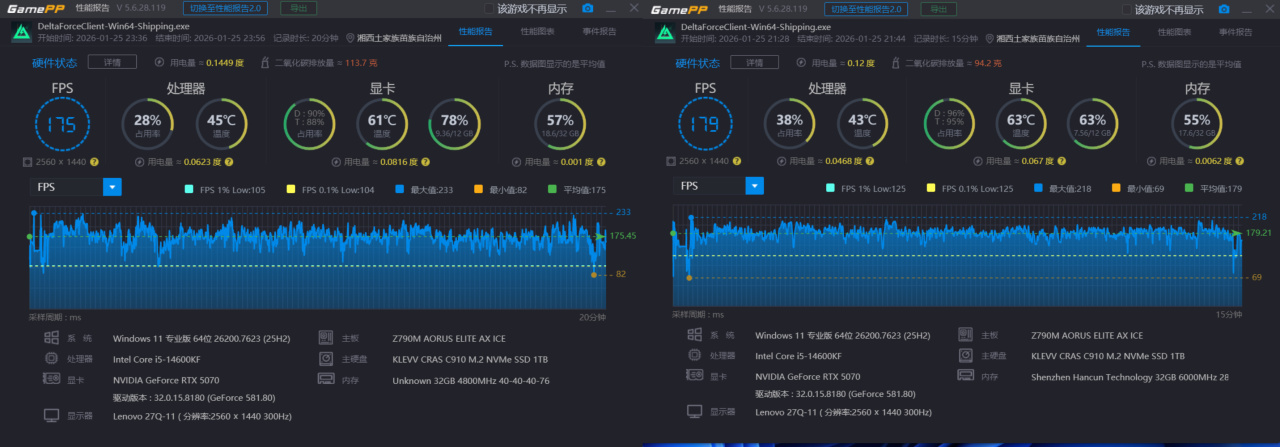
Task: Tick 该游戏不再显示 checkbox in the 15分钟 report window
Action: pos(1127,9)
